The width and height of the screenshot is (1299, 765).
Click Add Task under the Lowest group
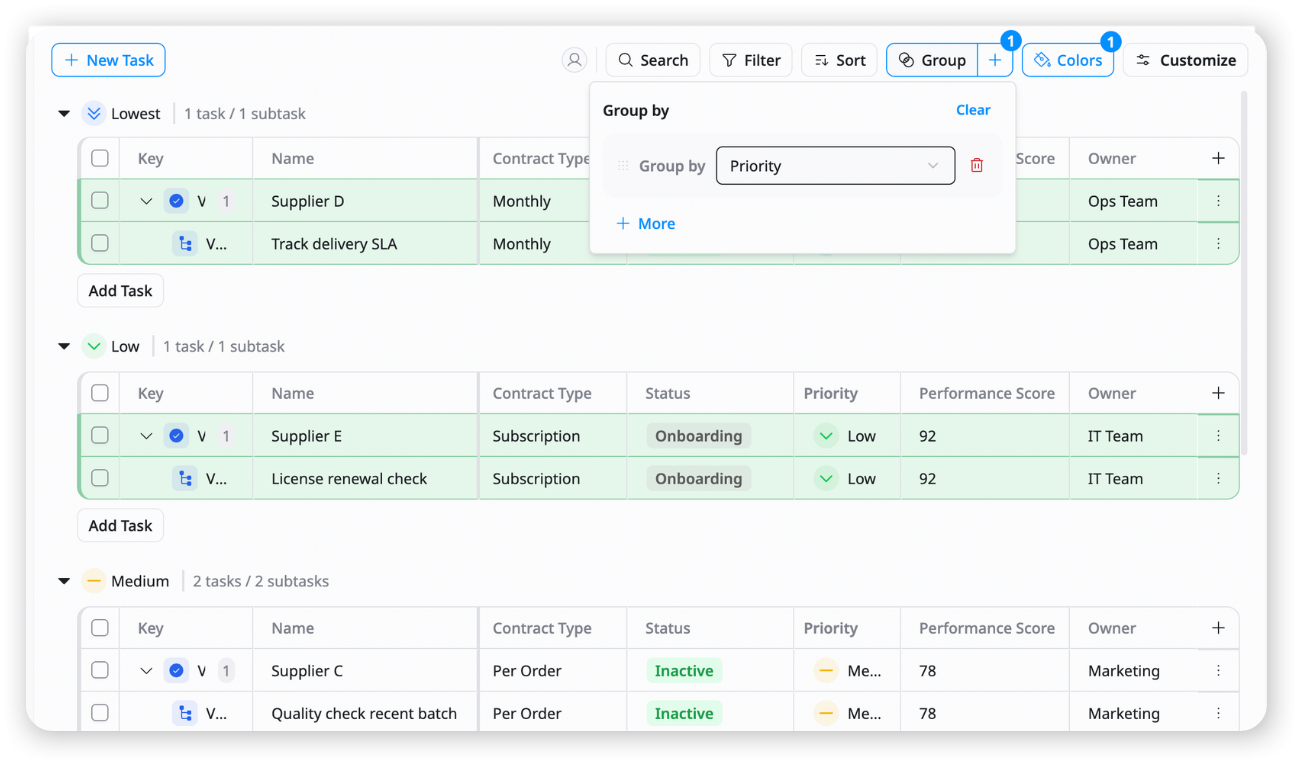(120, 291)
